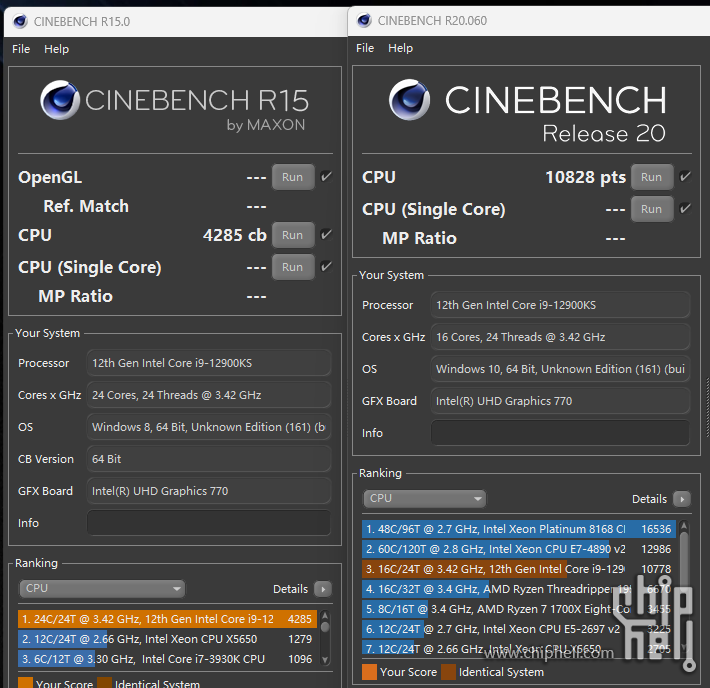The image size is (710, 688).
Task: Click the 10828 pts CPU score in R20
Action: pyautogui.click(x=585, y=177)
